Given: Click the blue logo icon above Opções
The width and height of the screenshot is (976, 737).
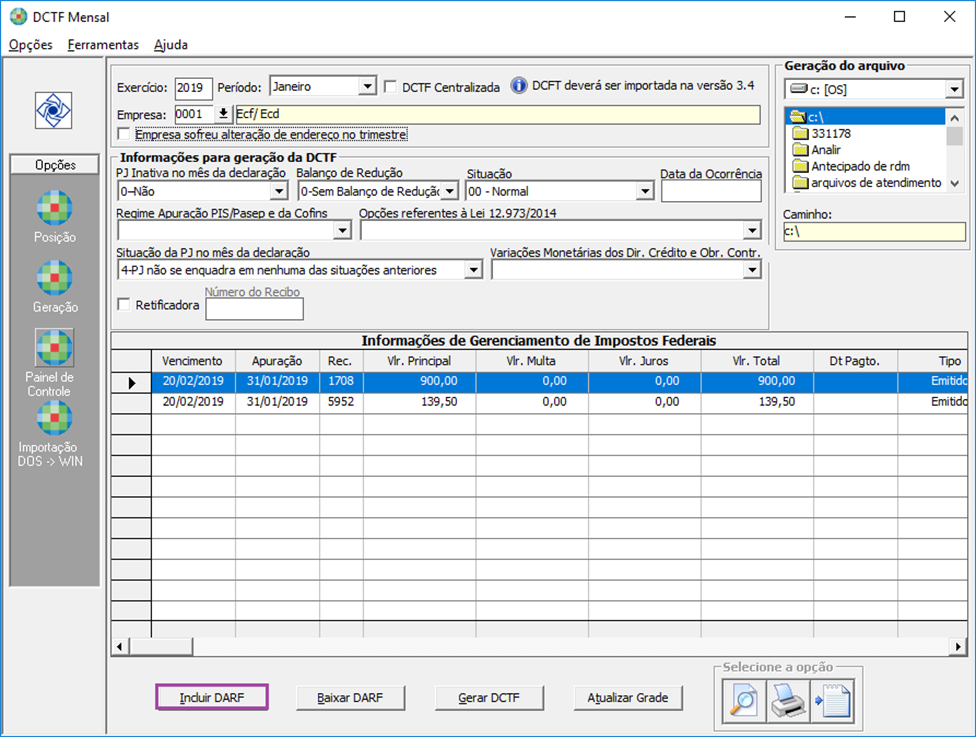Looking at the screenshot, I should click(54, 111).
